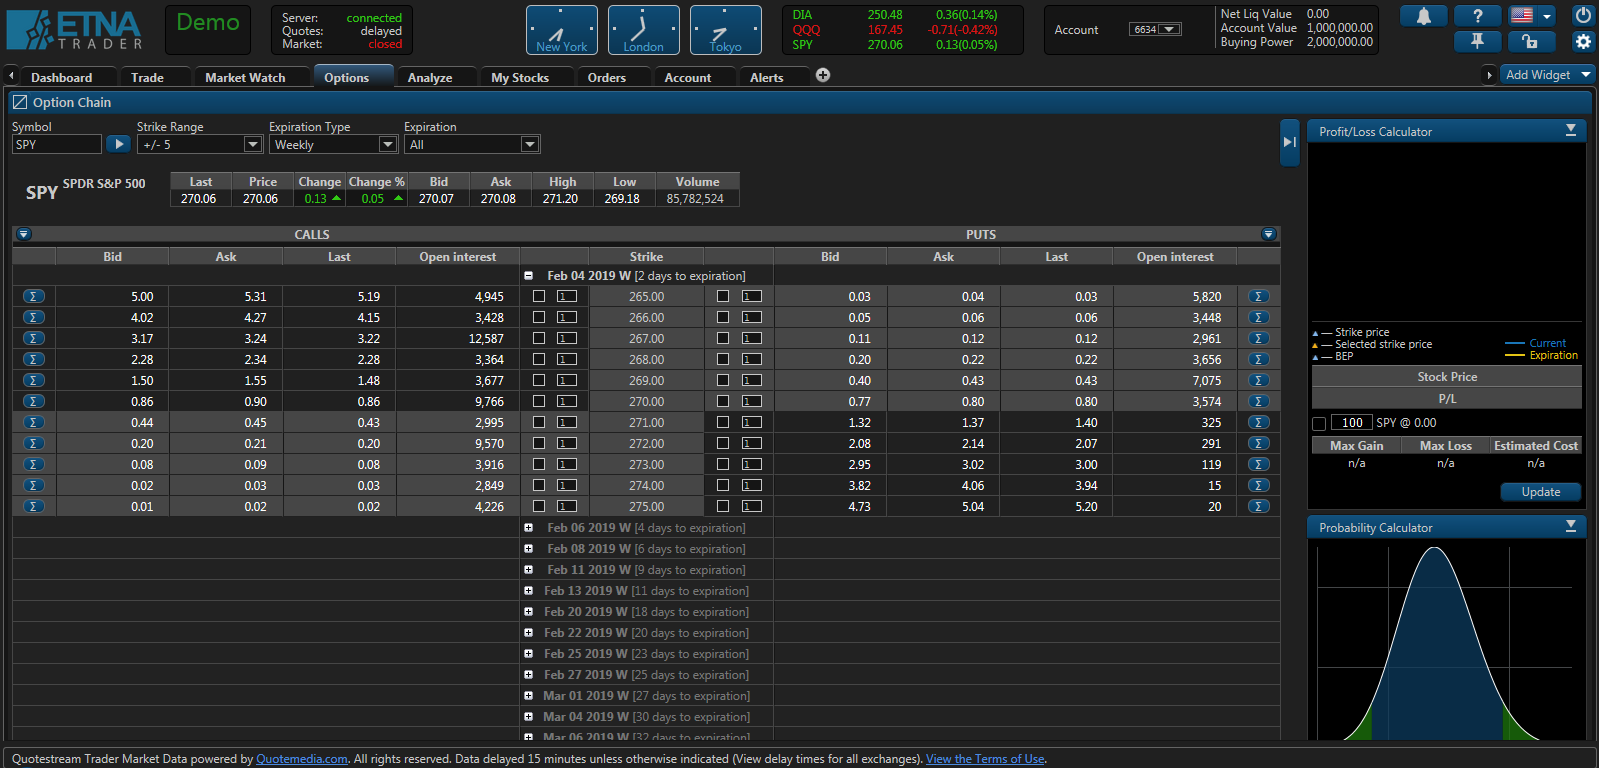Open the Expiration dropdown set to All
The width and height of the screenshot is (1599, 768).
point(472,144)
